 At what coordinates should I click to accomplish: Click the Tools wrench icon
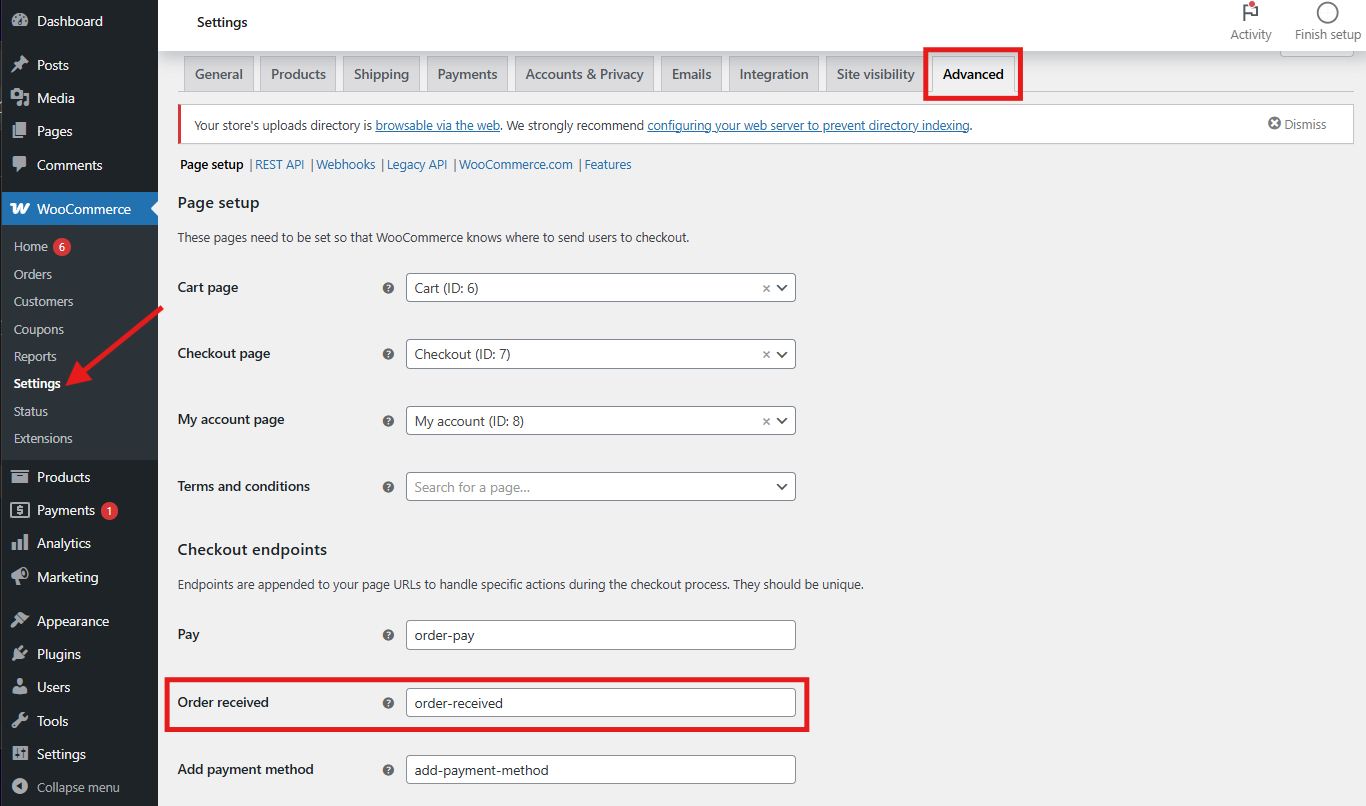[x=19, y=721]
